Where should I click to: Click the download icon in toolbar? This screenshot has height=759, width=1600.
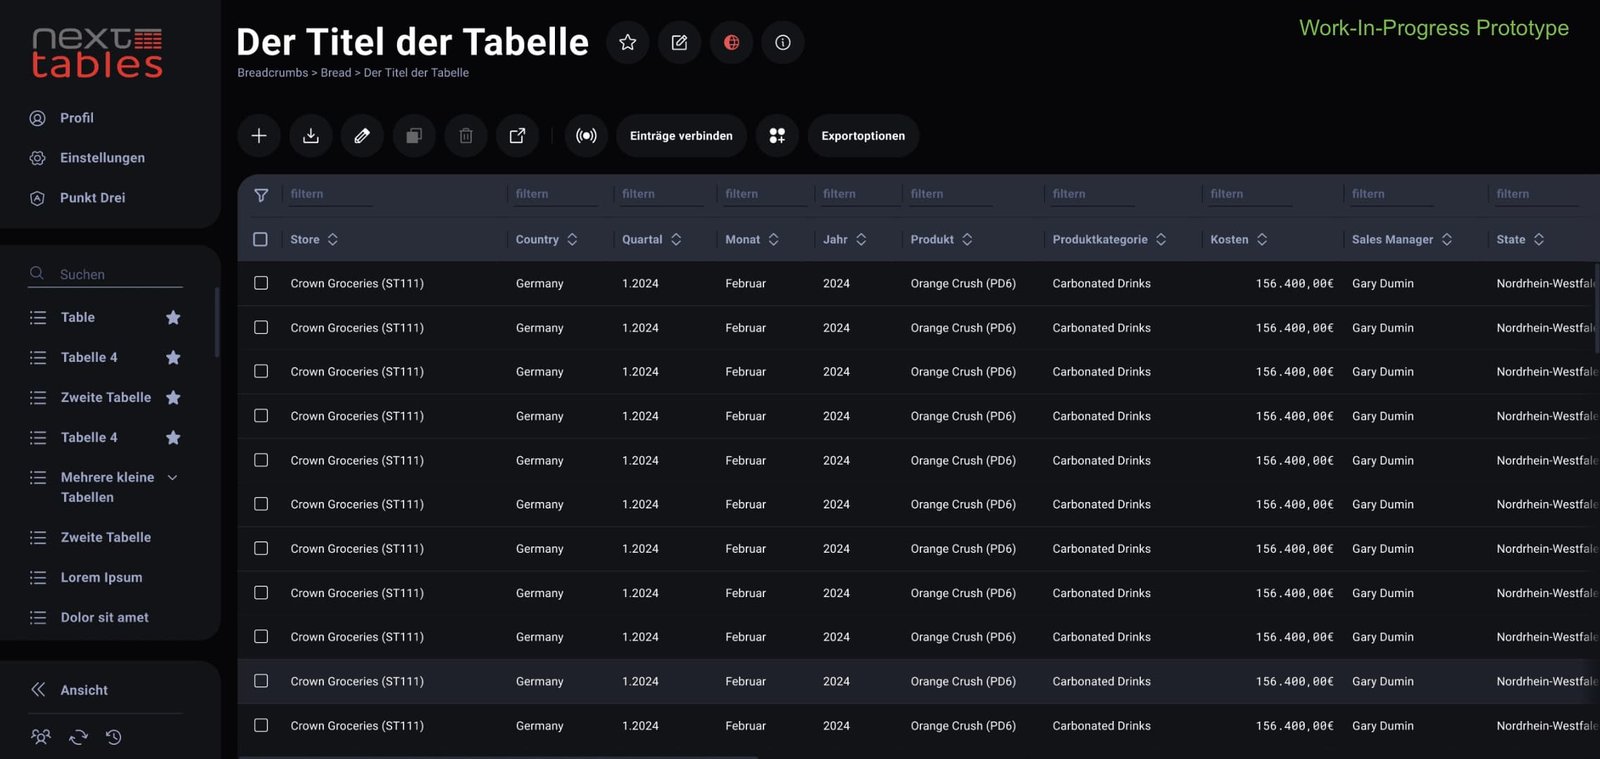pos(311,136)
